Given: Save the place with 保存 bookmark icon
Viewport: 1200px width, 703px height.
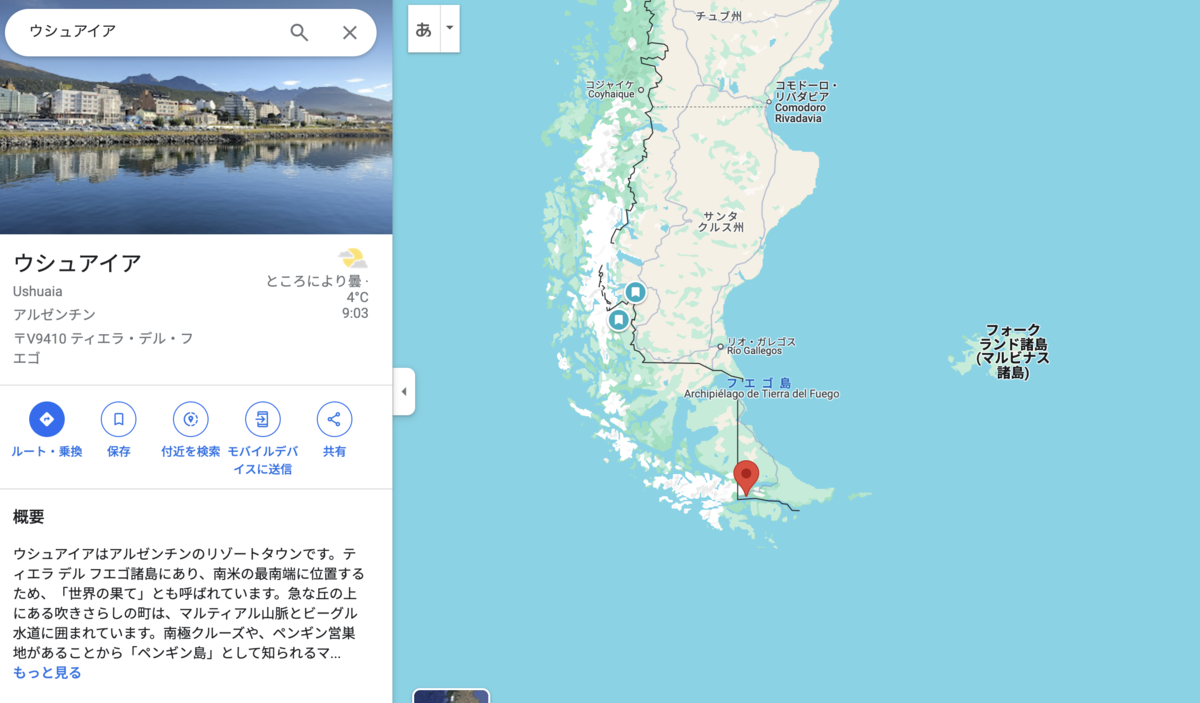Looking at the screenshot, I should coord(119,419).
